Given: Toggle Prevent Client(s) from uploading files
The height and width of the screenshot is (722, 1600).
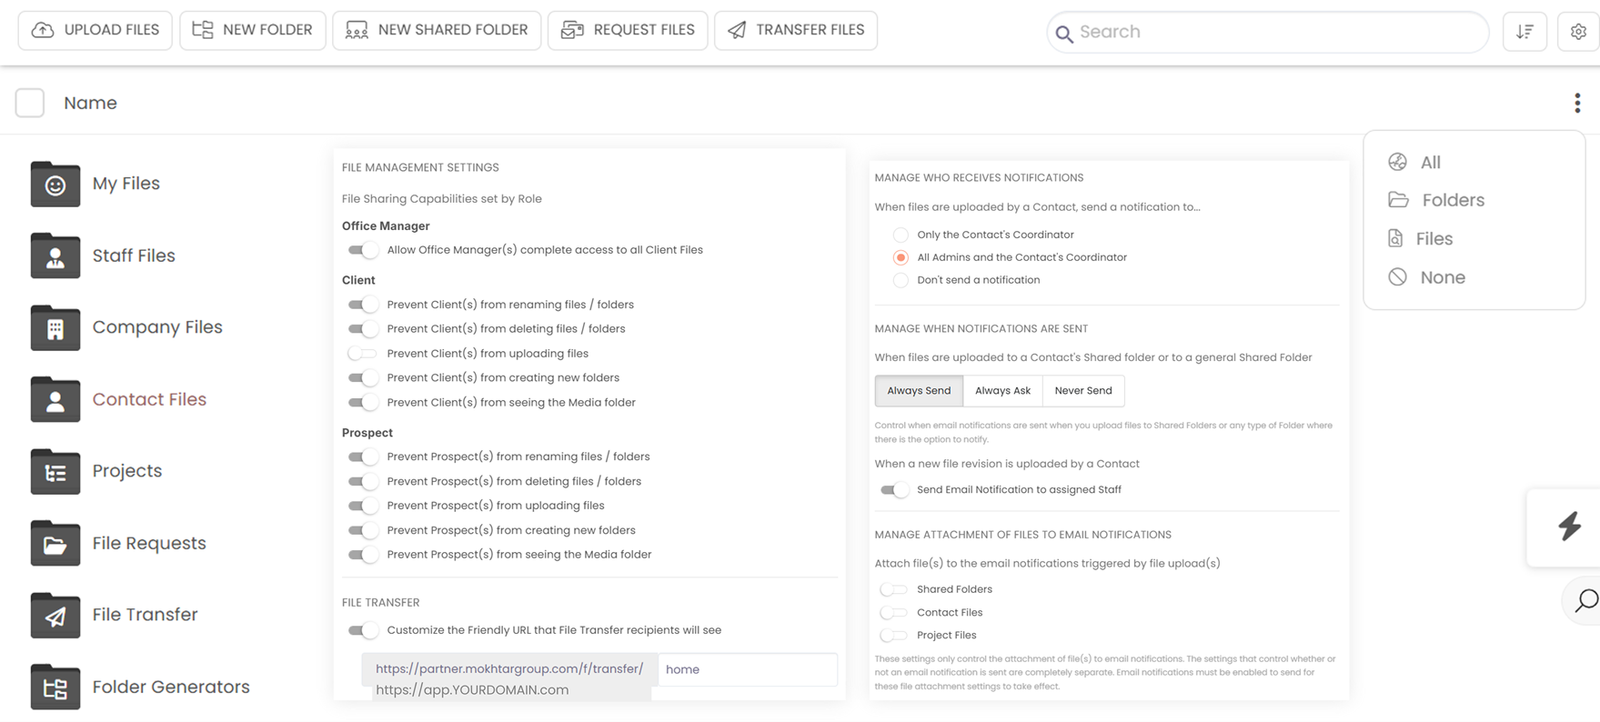Looking at the screenshot, I should pyautogui.click(x=362, y=353).
